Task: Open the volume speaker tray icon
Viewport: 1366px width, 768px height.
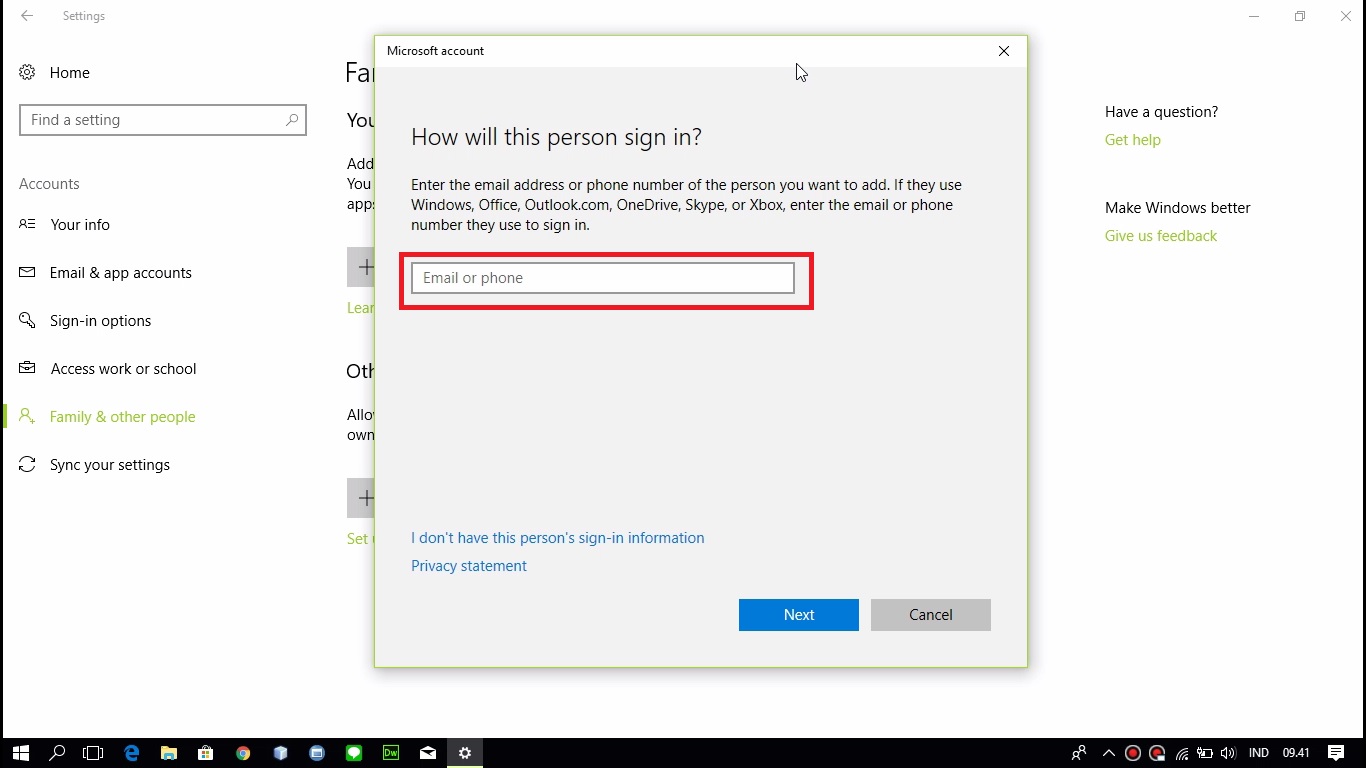Action: coord(1228,753)
